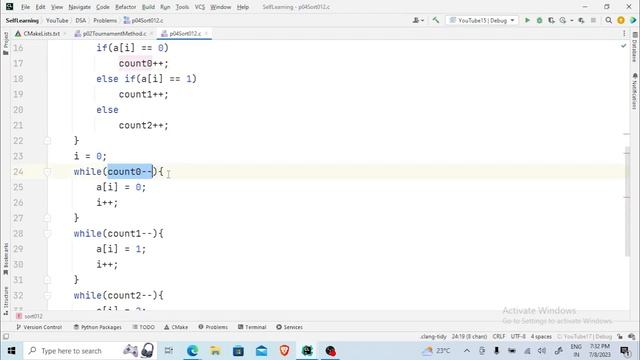Open the Bookmarks tool window on left sidebar

pyautogui.click(x=6, y=259)
